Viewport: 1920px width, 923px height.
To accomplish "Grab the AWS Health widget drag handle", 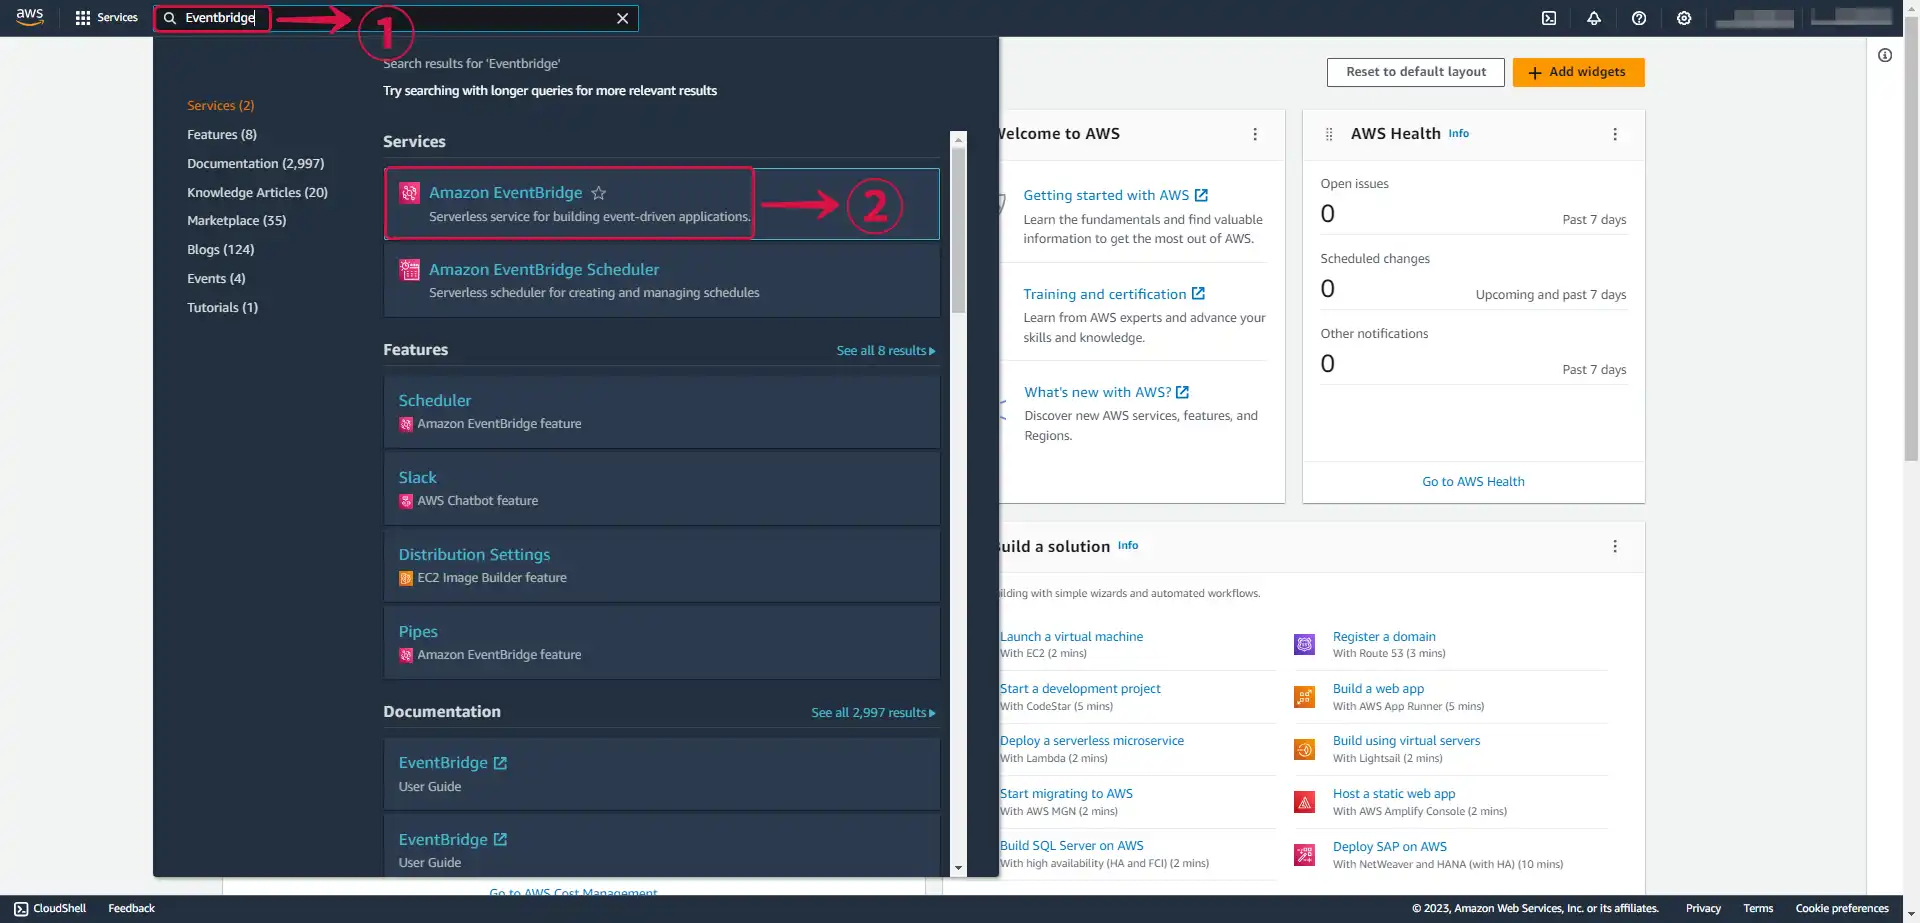I will point(1329,134).
